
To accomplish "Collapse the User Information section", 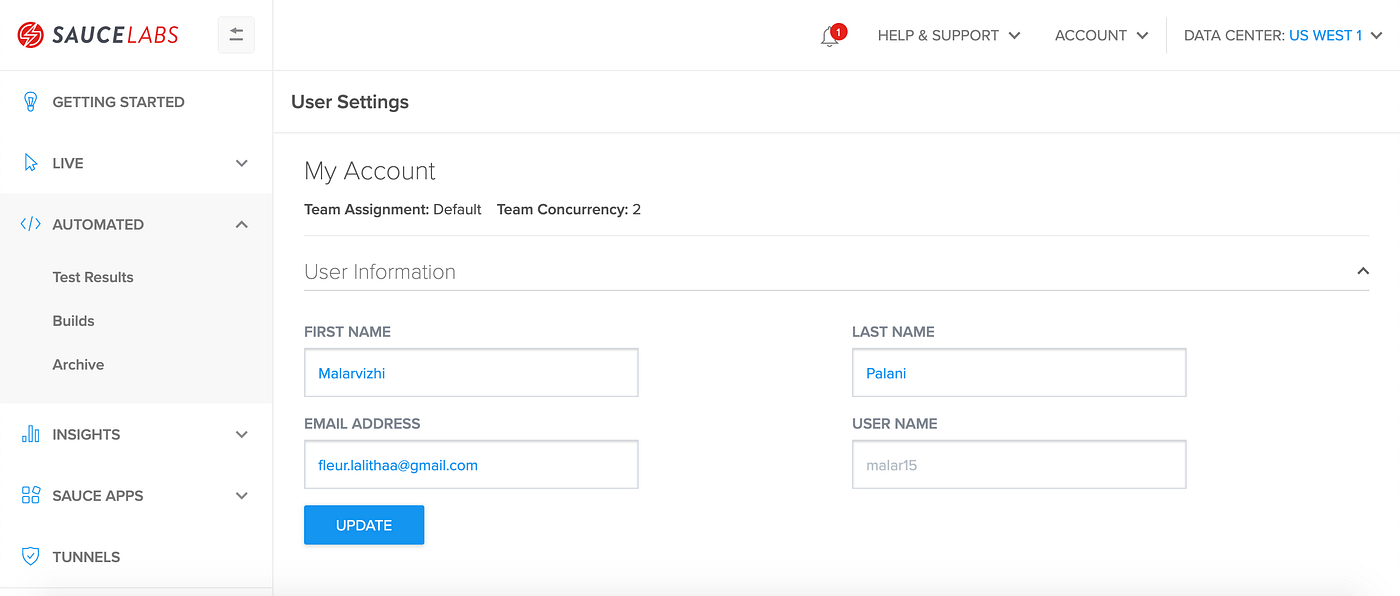I will pos(1363,270).
